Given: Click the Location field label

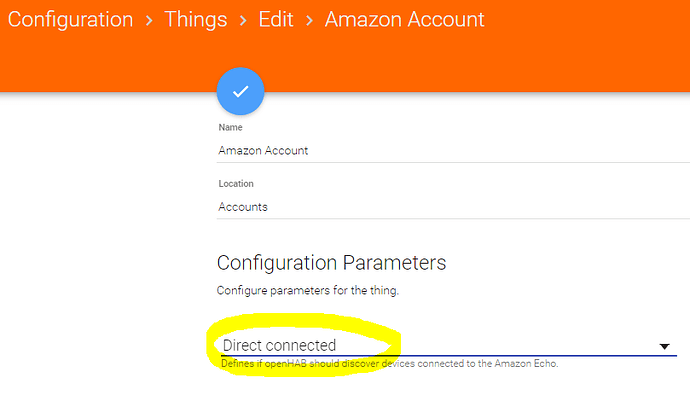Looking at the screenshot, I should [236, 184].
